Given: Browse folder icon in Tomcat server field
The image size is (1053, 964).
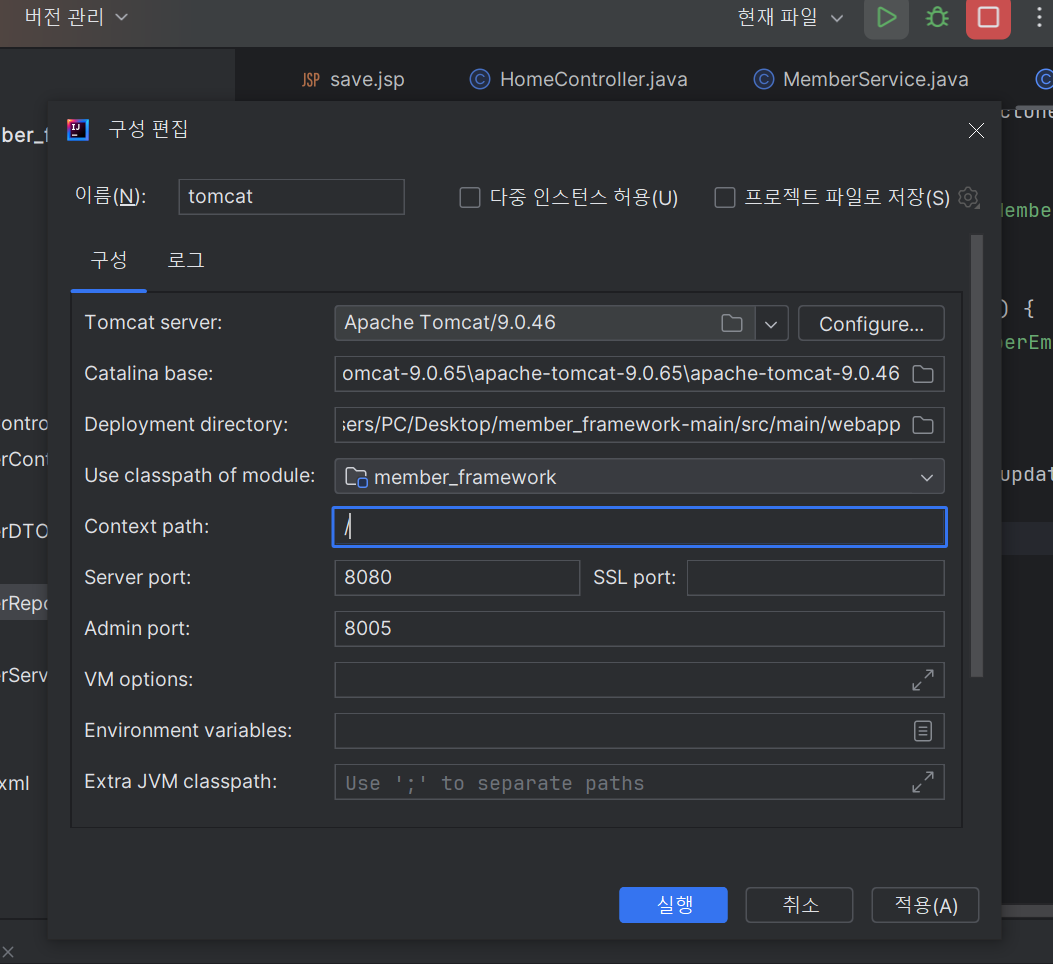Looking at the screenshot, I should pyautogui.click(x=731, y=324).
